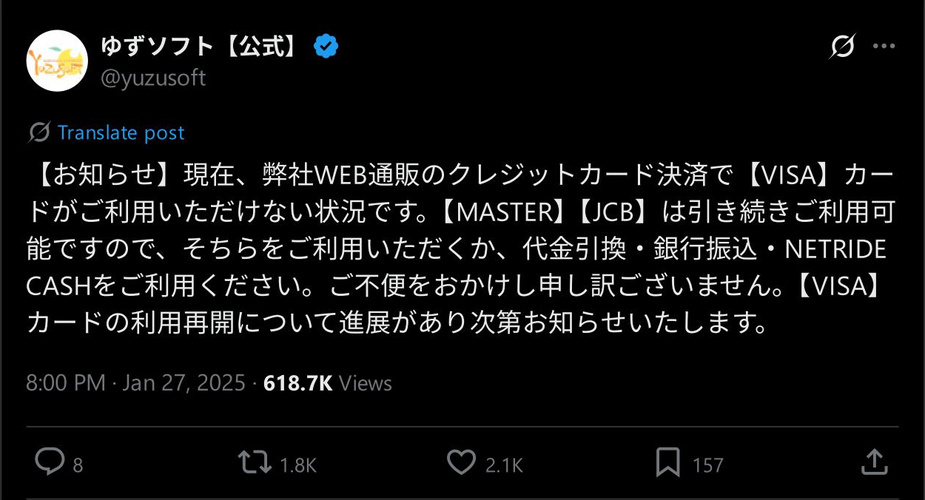Click the ゆずソフト【公式】 display name
The image size is (925, 500).
click(199, 46)
